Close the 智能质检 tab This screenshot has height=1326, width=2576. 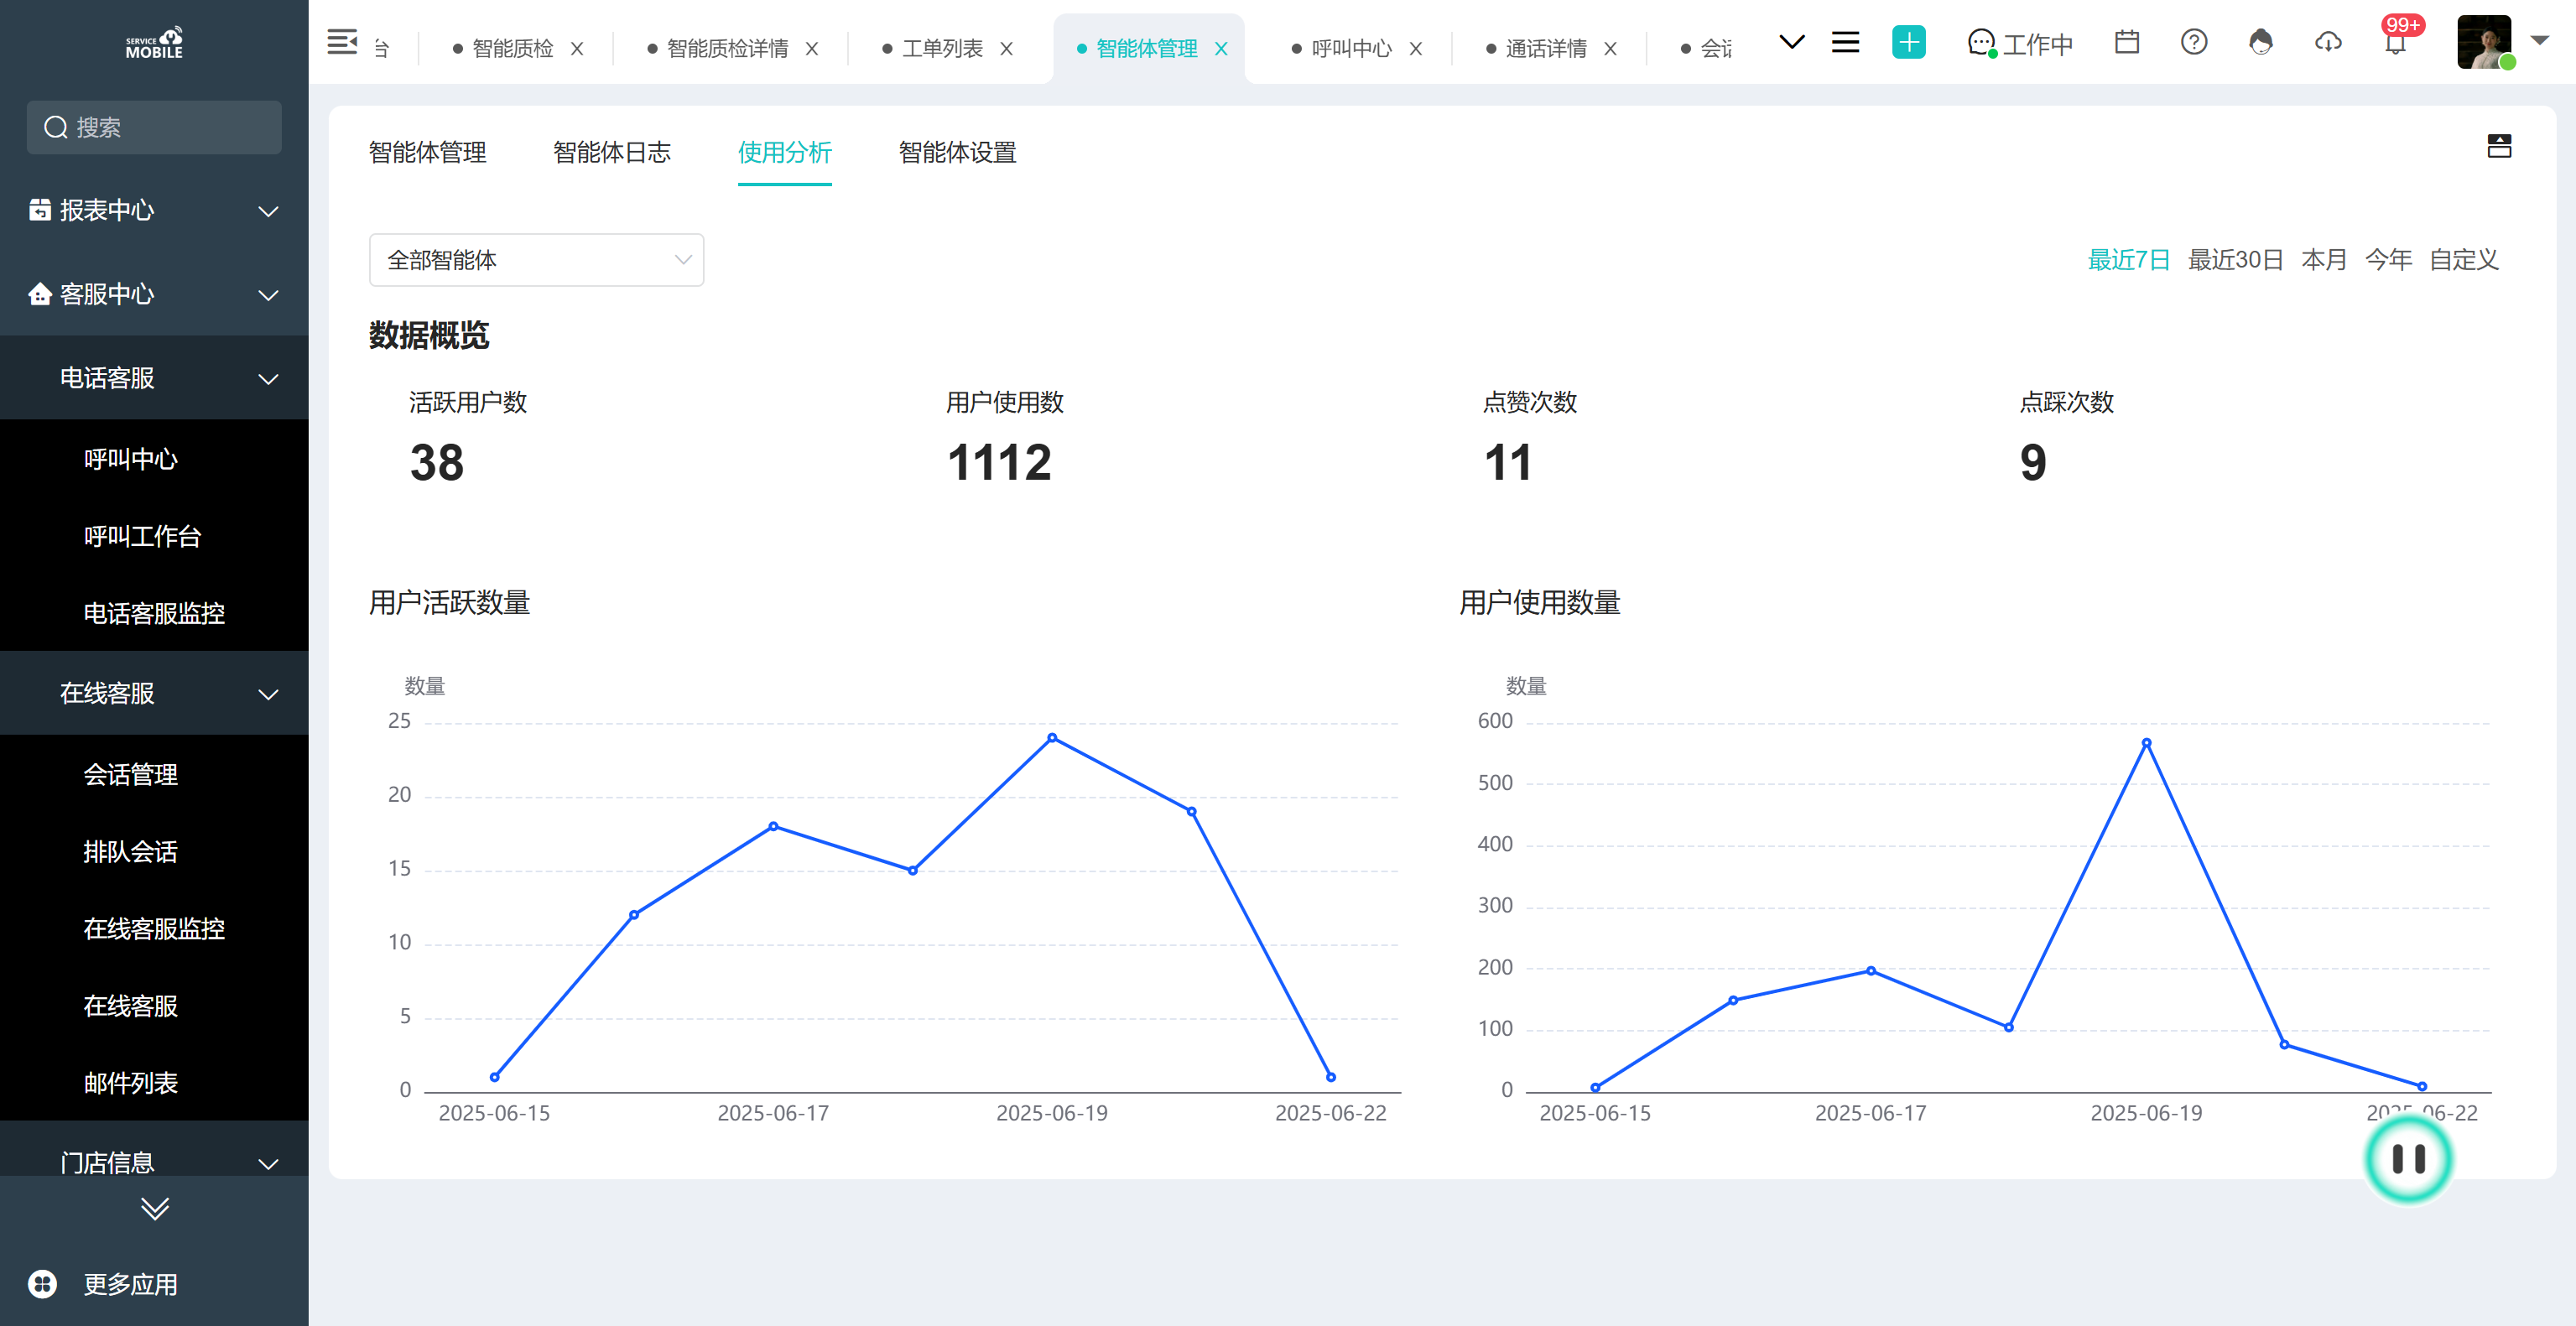(577, 48)
